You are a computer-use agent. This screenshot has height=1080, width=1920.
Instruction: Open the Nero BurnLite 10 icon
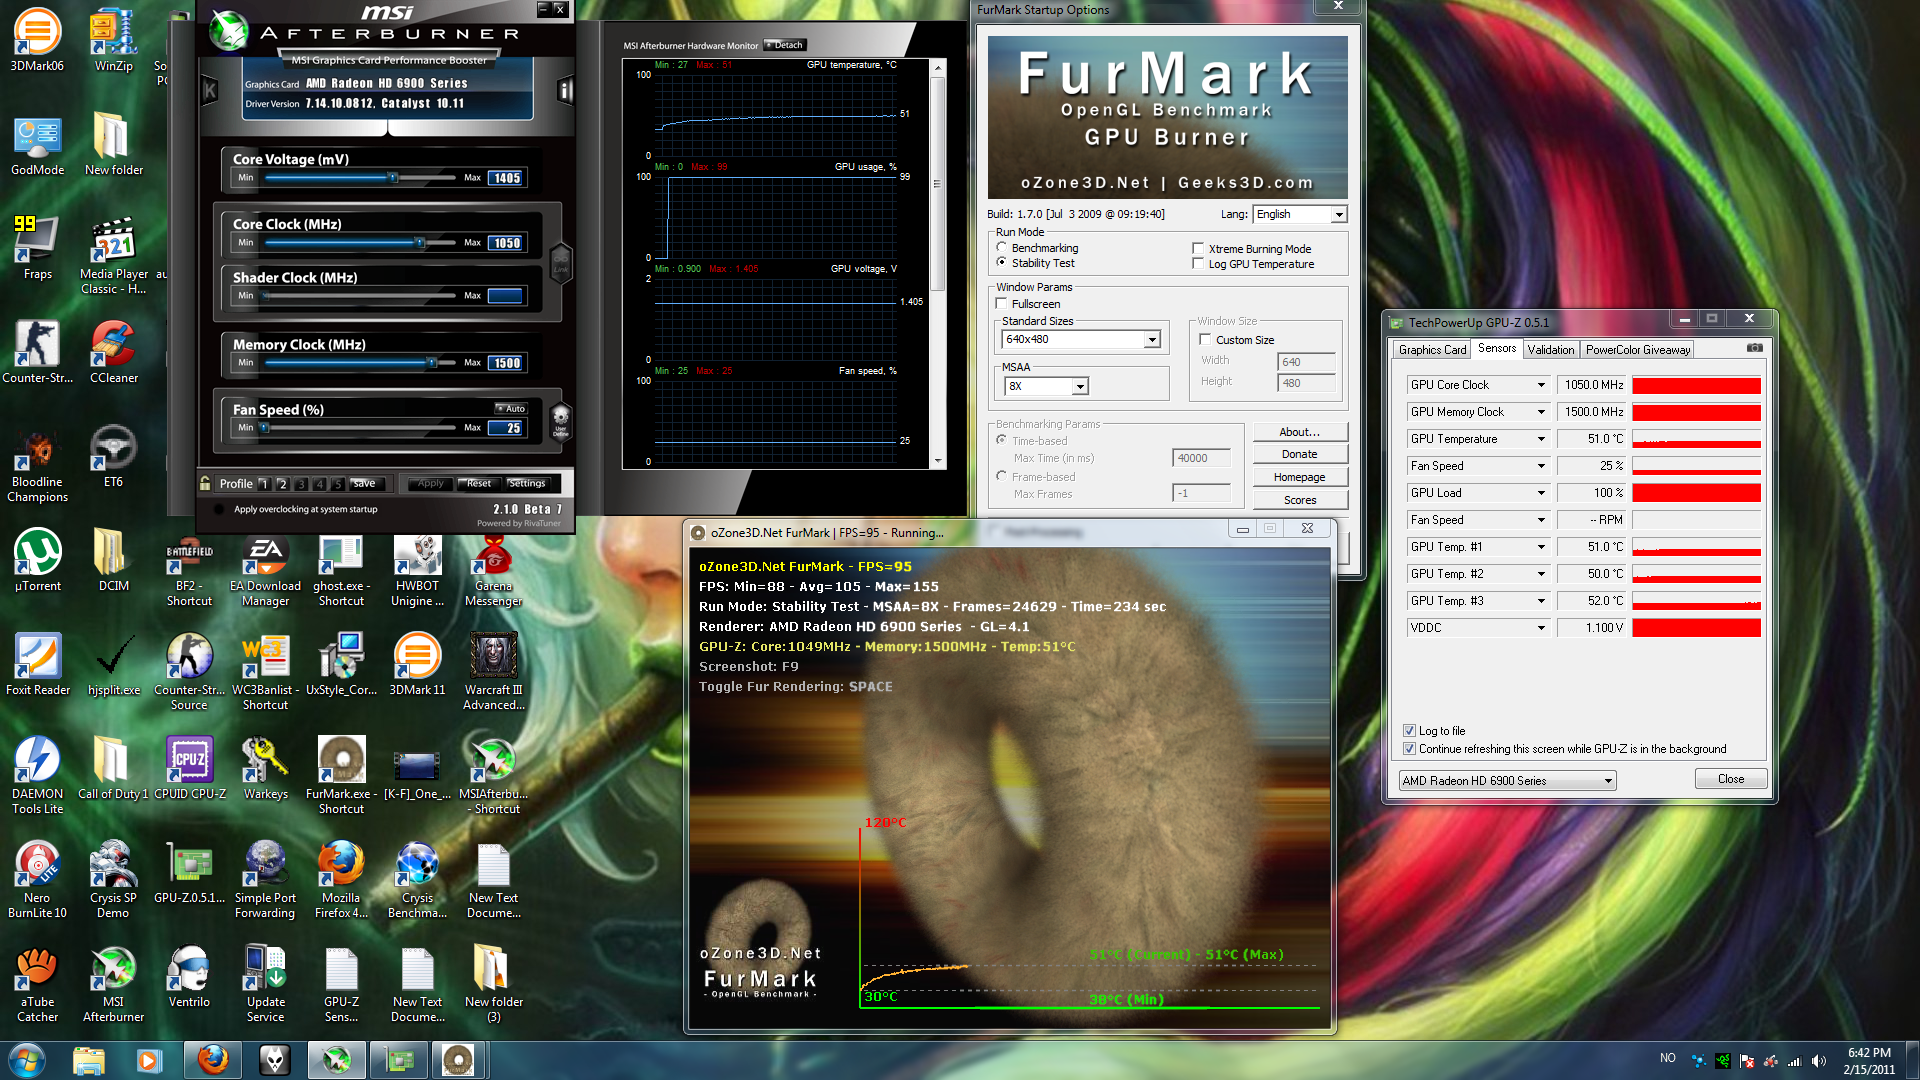(37, 879)
